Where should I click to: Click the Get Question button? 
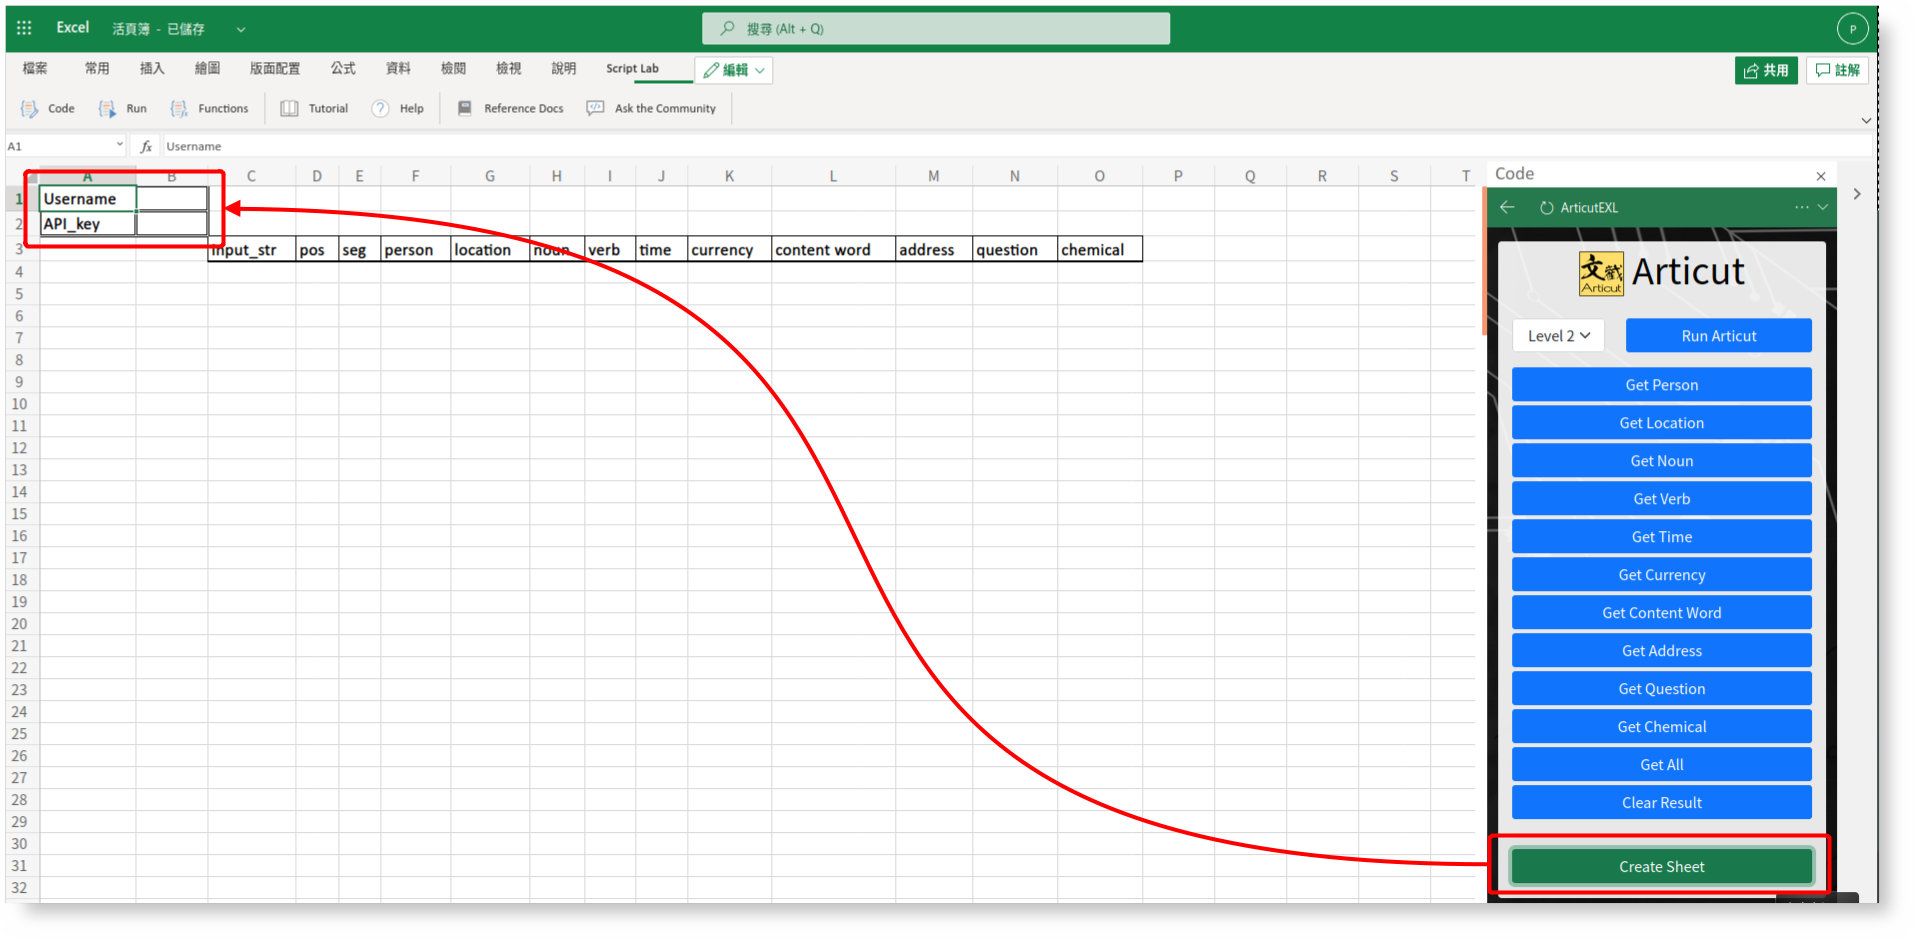pyautogui.click(x=1661, y=689)
